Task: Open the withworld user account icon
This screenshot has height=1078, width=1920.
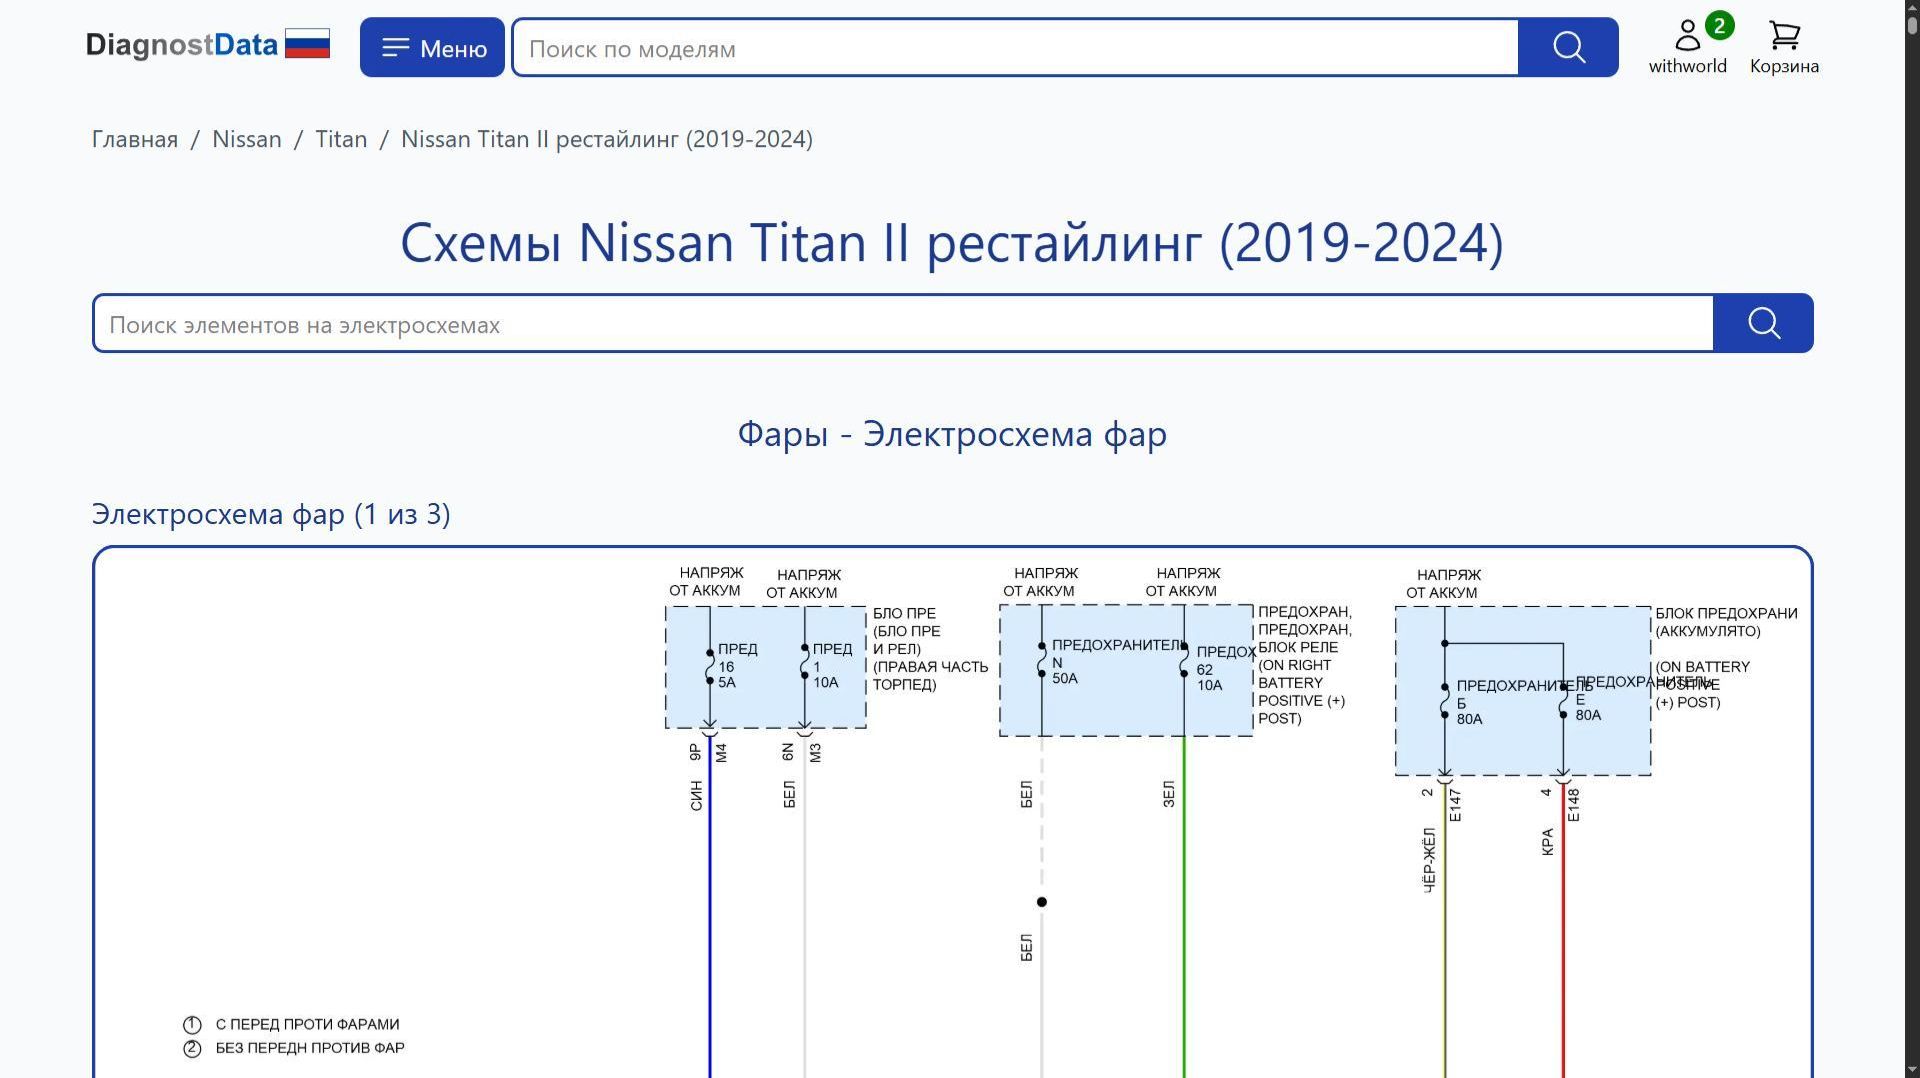Action: click(1688, 47)
